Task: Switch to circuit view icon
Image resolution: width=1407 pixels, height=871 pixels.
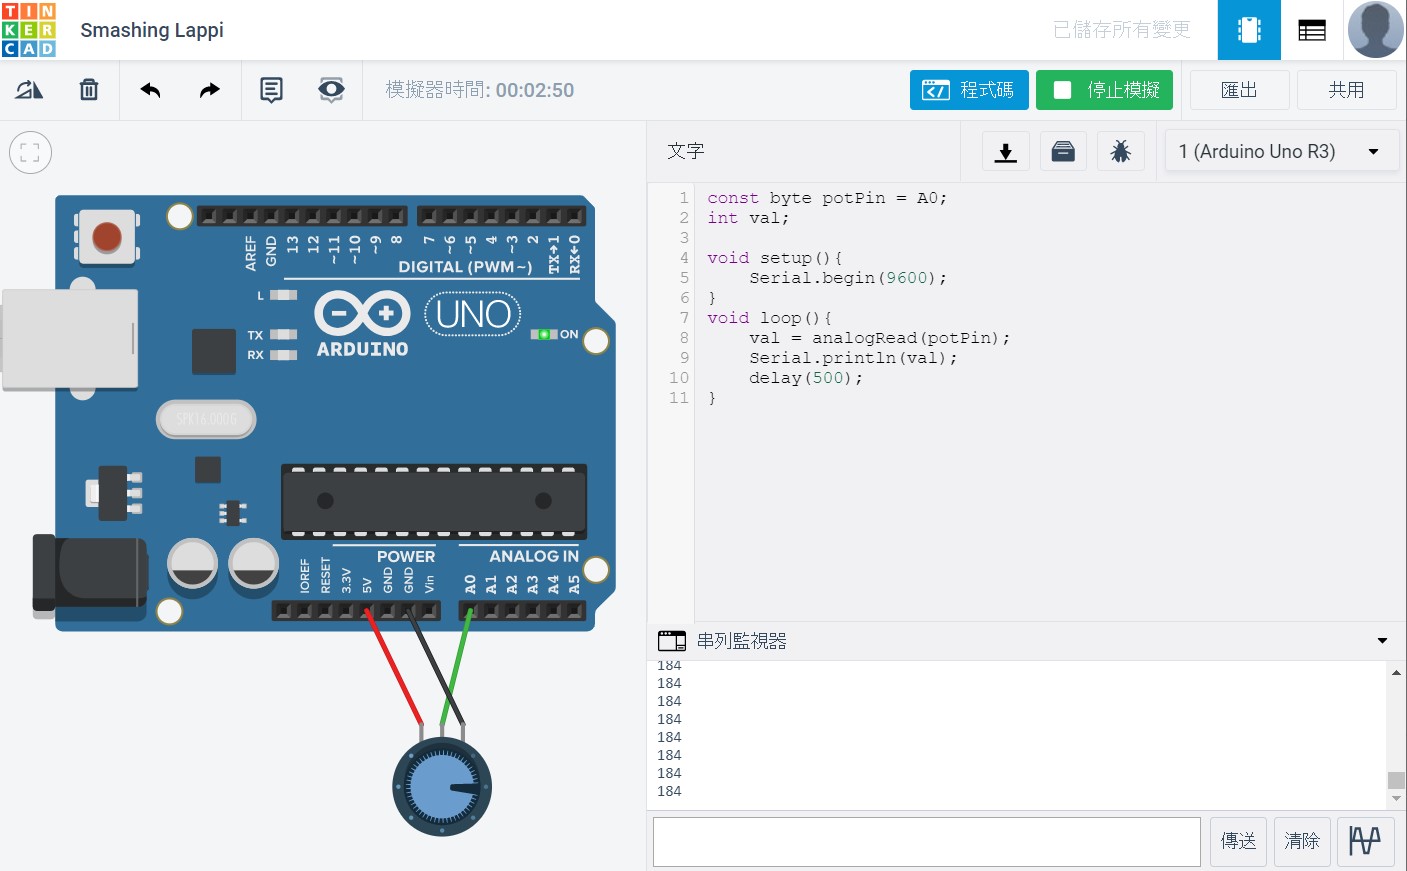Action: 1249,30
